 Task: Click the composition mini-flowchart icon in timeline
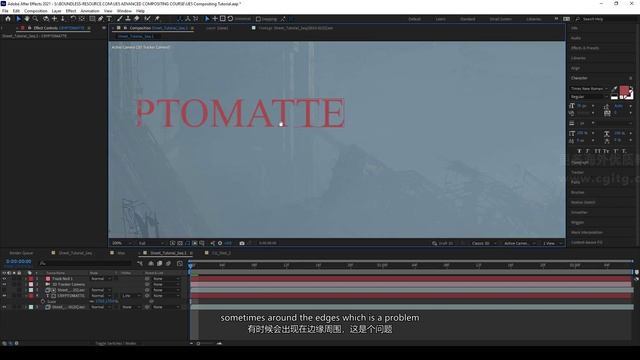coord(140,264)
